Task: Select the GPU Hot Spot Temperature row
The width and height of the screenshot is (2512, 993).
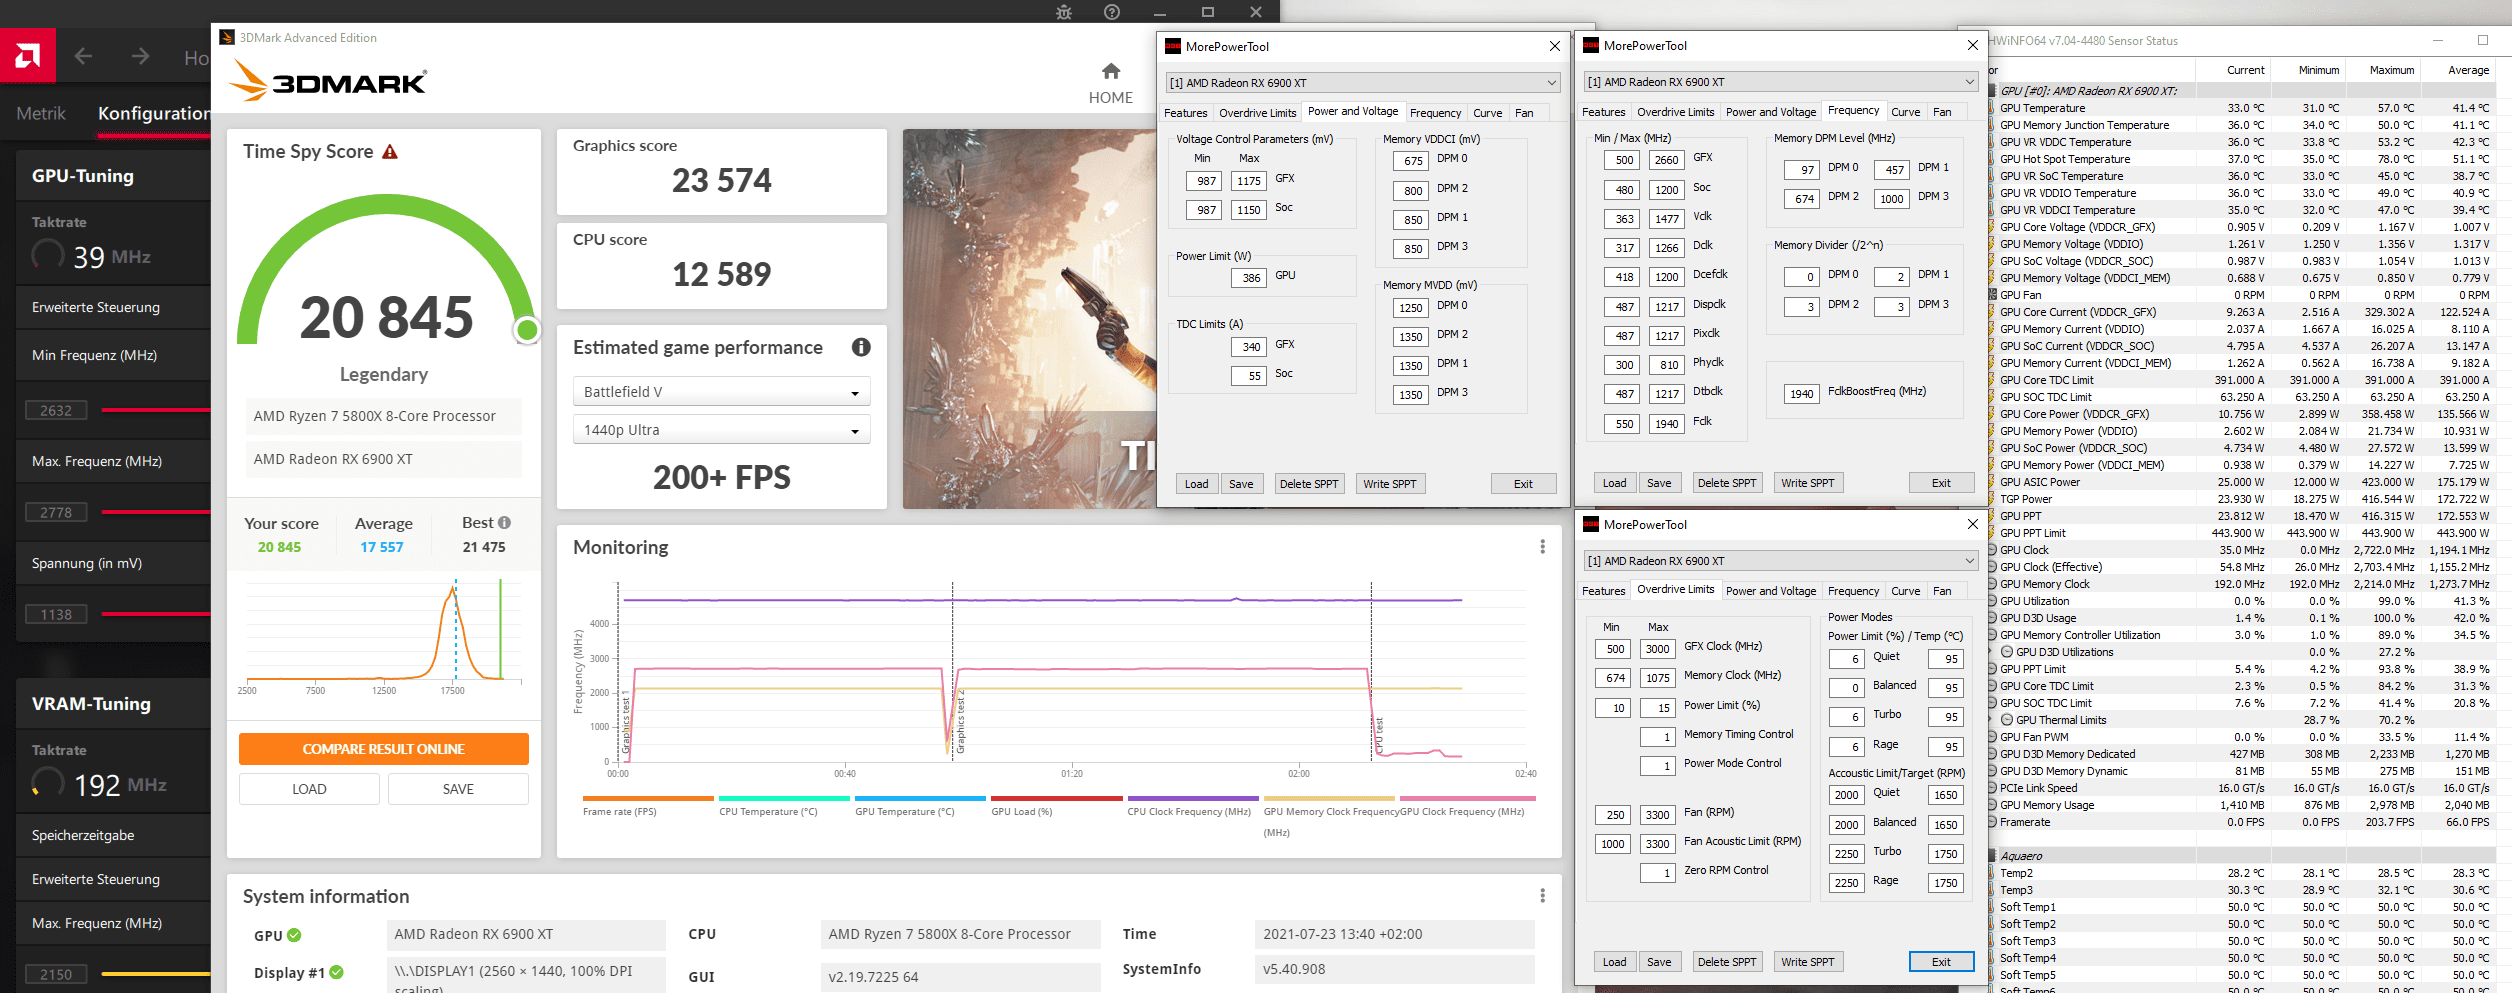Action: (x=2244, y=159)
